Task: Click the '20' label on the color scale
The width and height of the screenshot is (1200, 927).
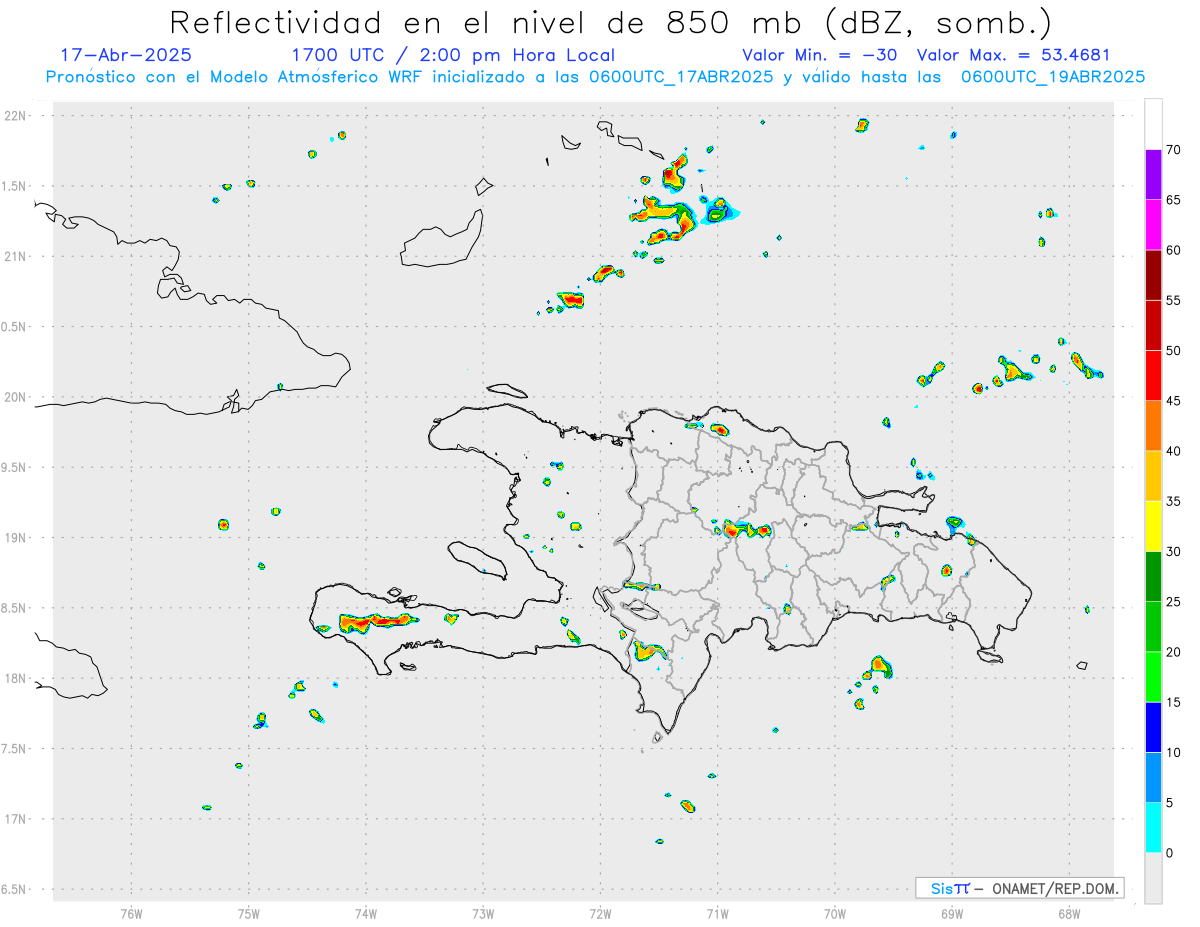Action: 1174,652
